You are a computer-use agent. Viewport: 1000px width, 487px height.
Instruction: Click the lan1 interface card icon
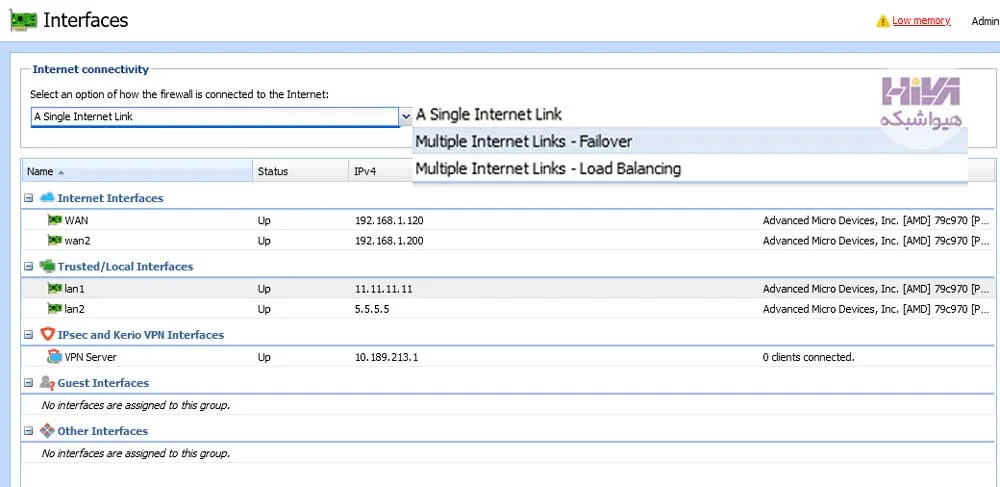click(x=55, y=289)
